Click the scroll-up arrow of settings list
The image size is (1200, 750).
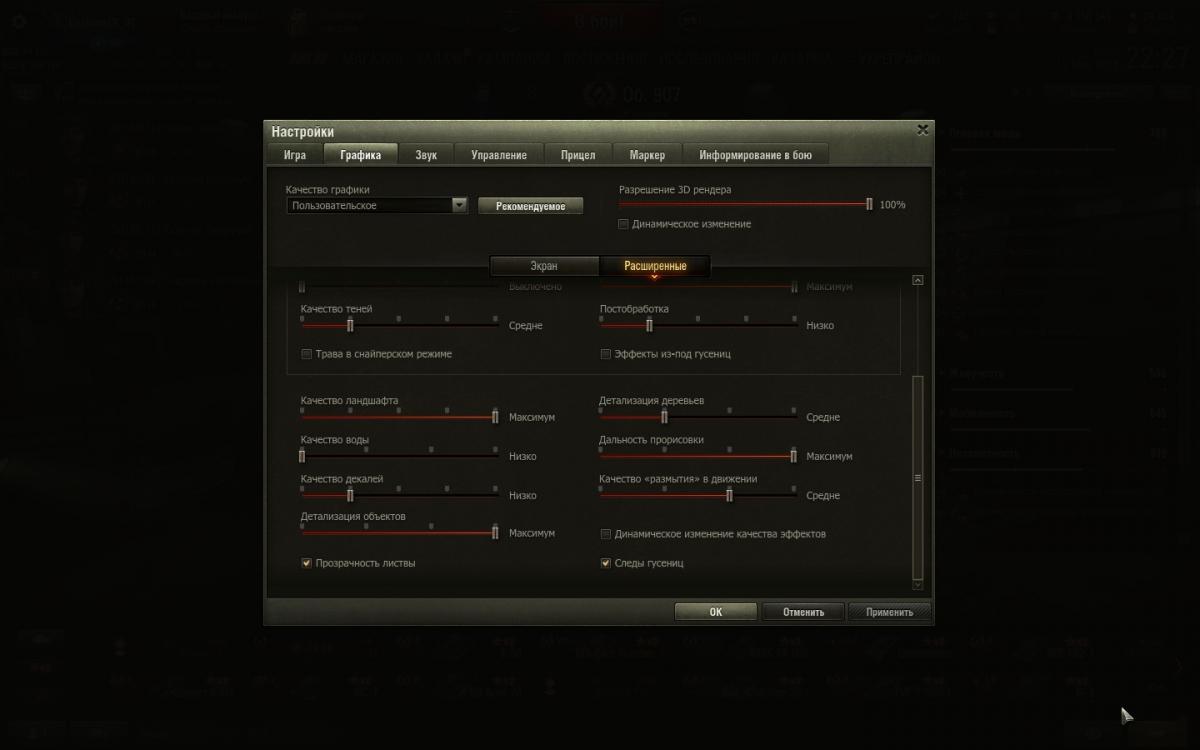pyautogui.click(x=918, y=280)
